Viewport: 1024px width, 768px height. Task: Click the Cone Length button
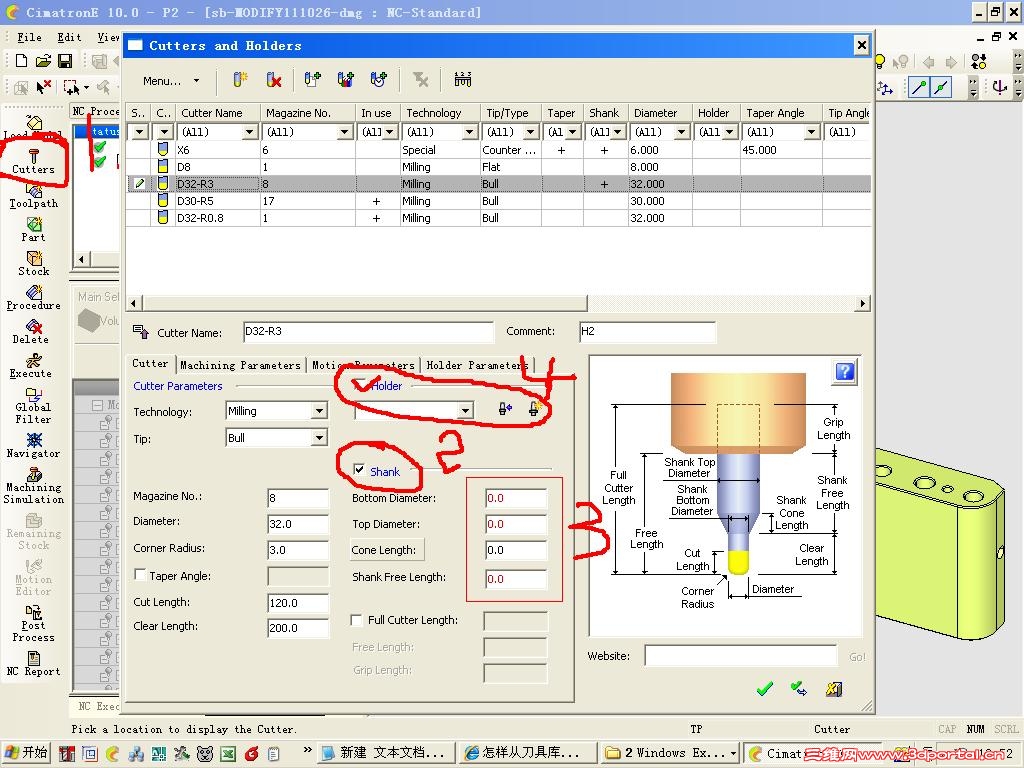387,550
